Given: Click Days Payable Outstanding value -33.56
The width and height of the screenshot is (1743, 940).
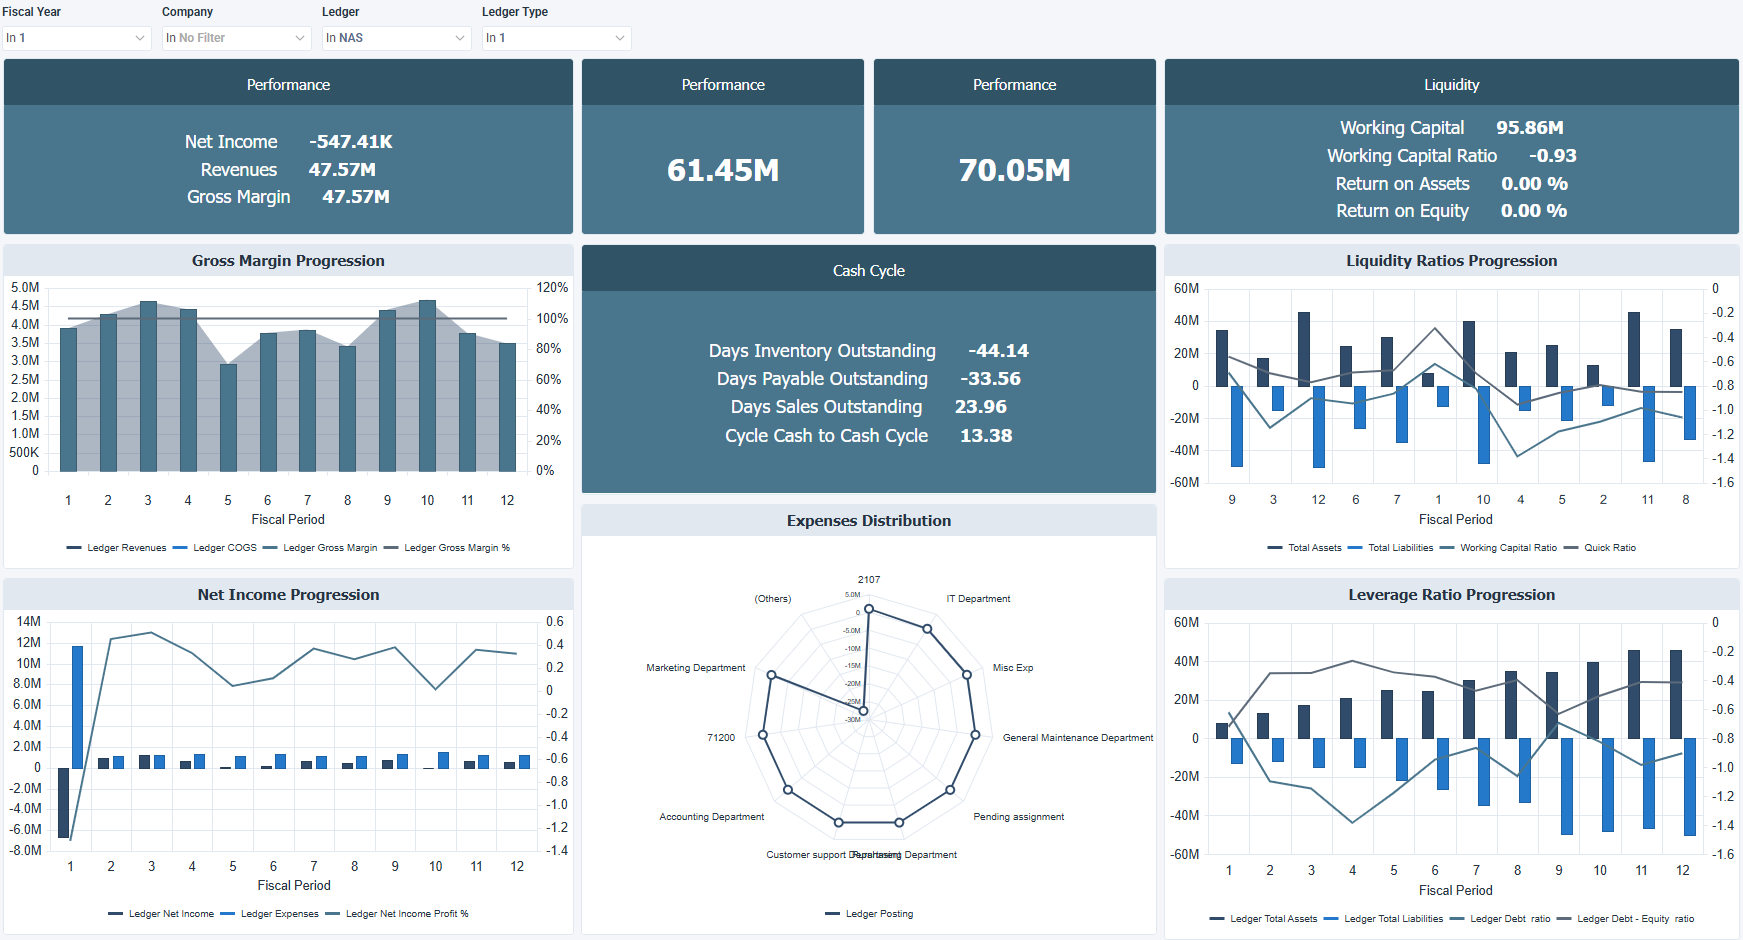Looking at the screenshot, I should click(x=991, y=379).
